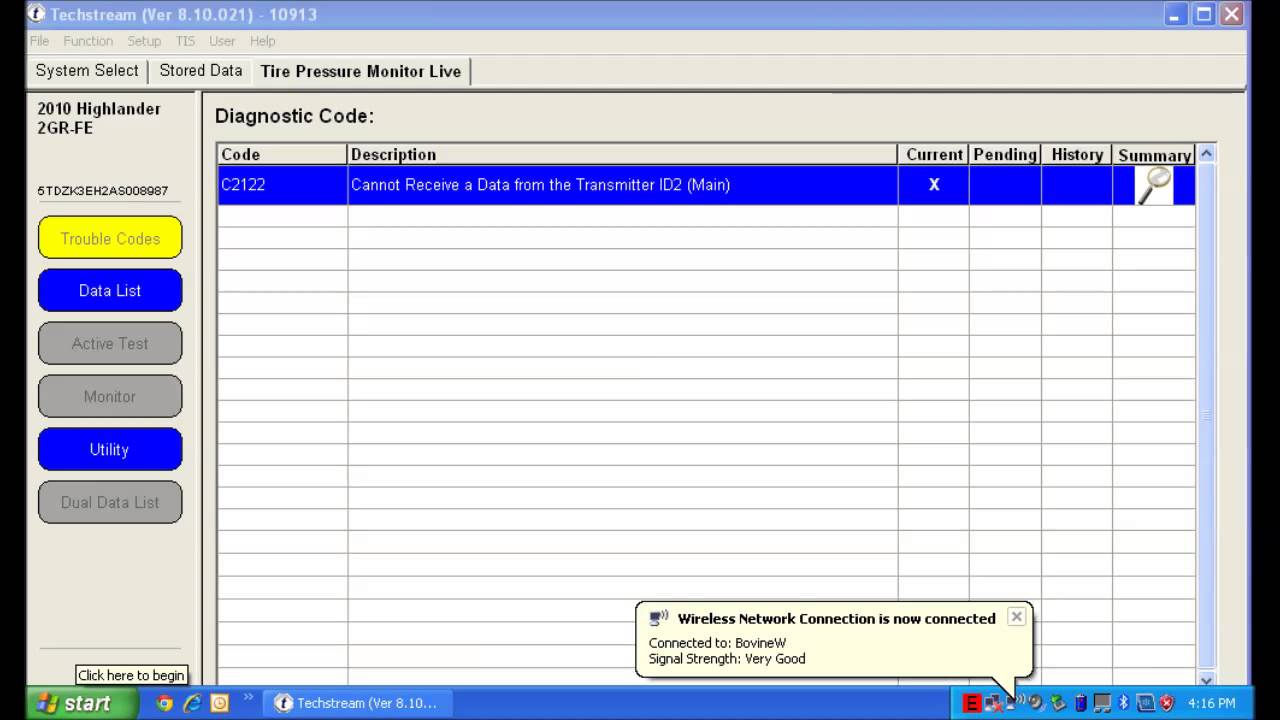Click the battery power tray icon

[x=1080, y=703]
